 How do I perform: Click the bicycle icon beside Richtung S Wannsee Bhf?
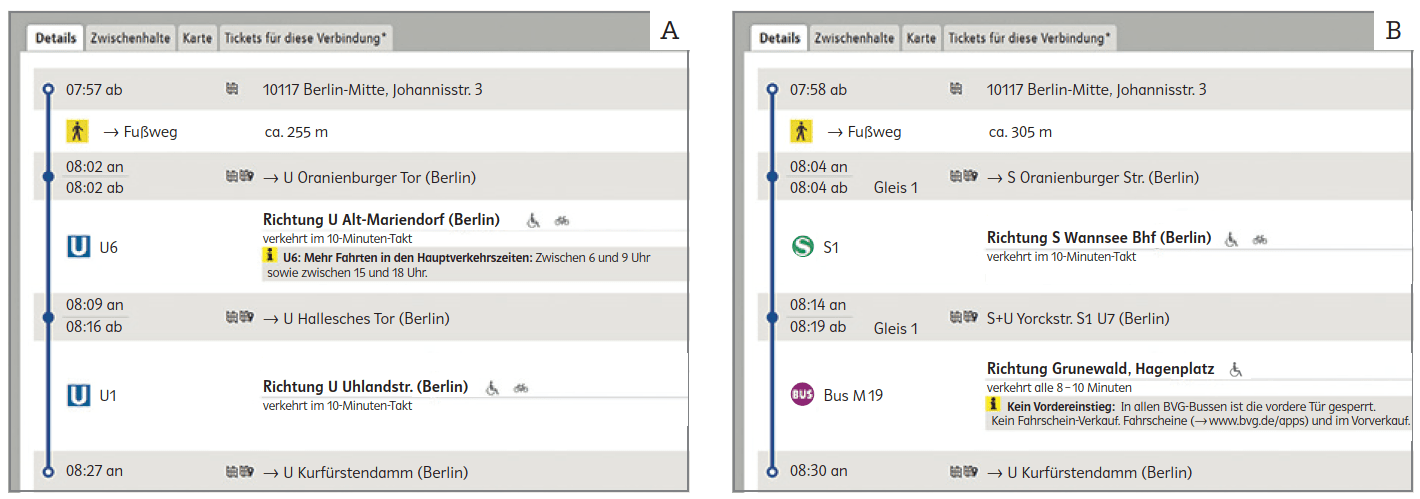(1260, 239)
